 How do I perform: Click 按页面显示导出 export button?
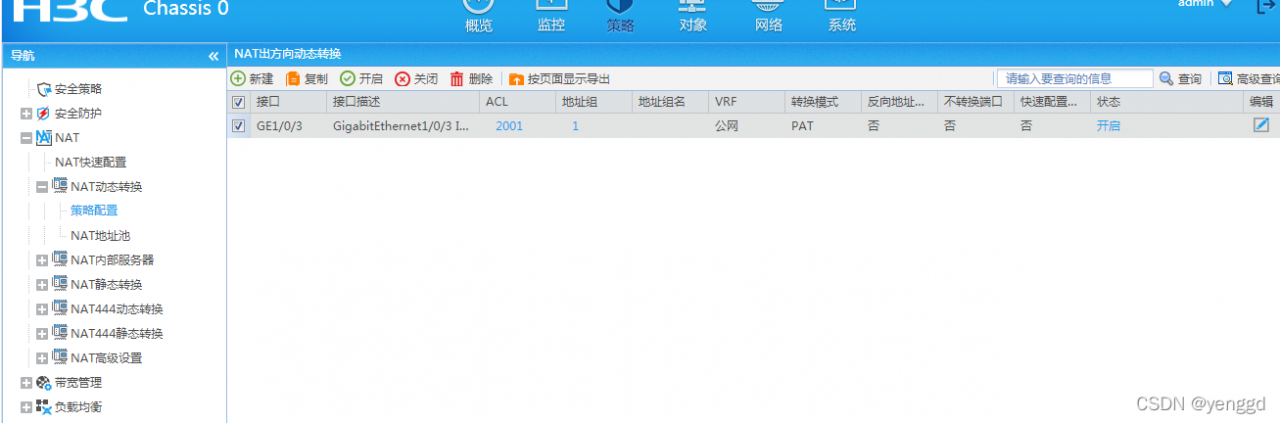click(560, 79)
